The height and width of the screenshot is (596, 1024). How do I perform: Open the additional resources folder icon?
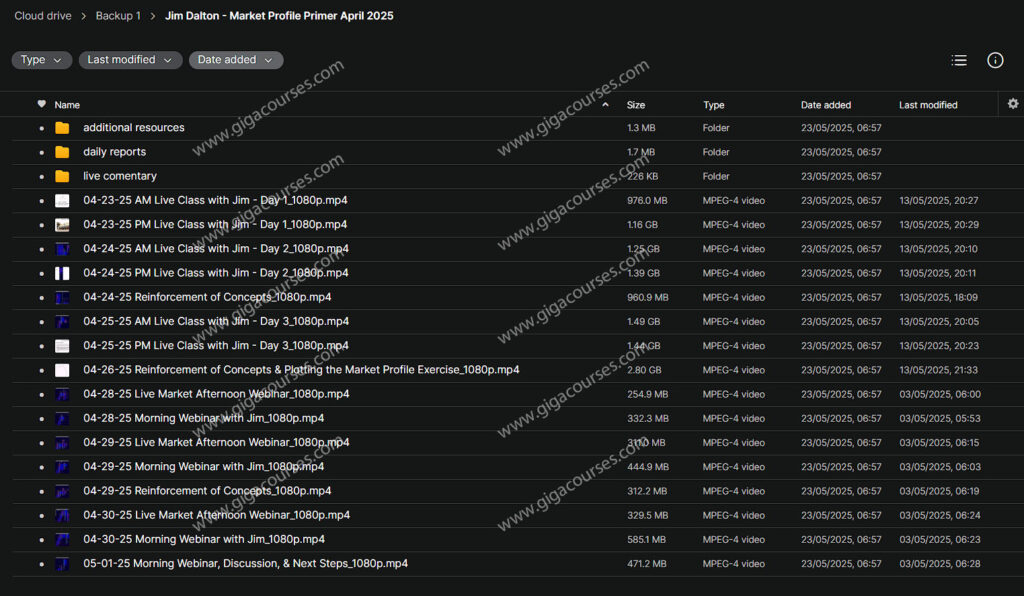62,128
